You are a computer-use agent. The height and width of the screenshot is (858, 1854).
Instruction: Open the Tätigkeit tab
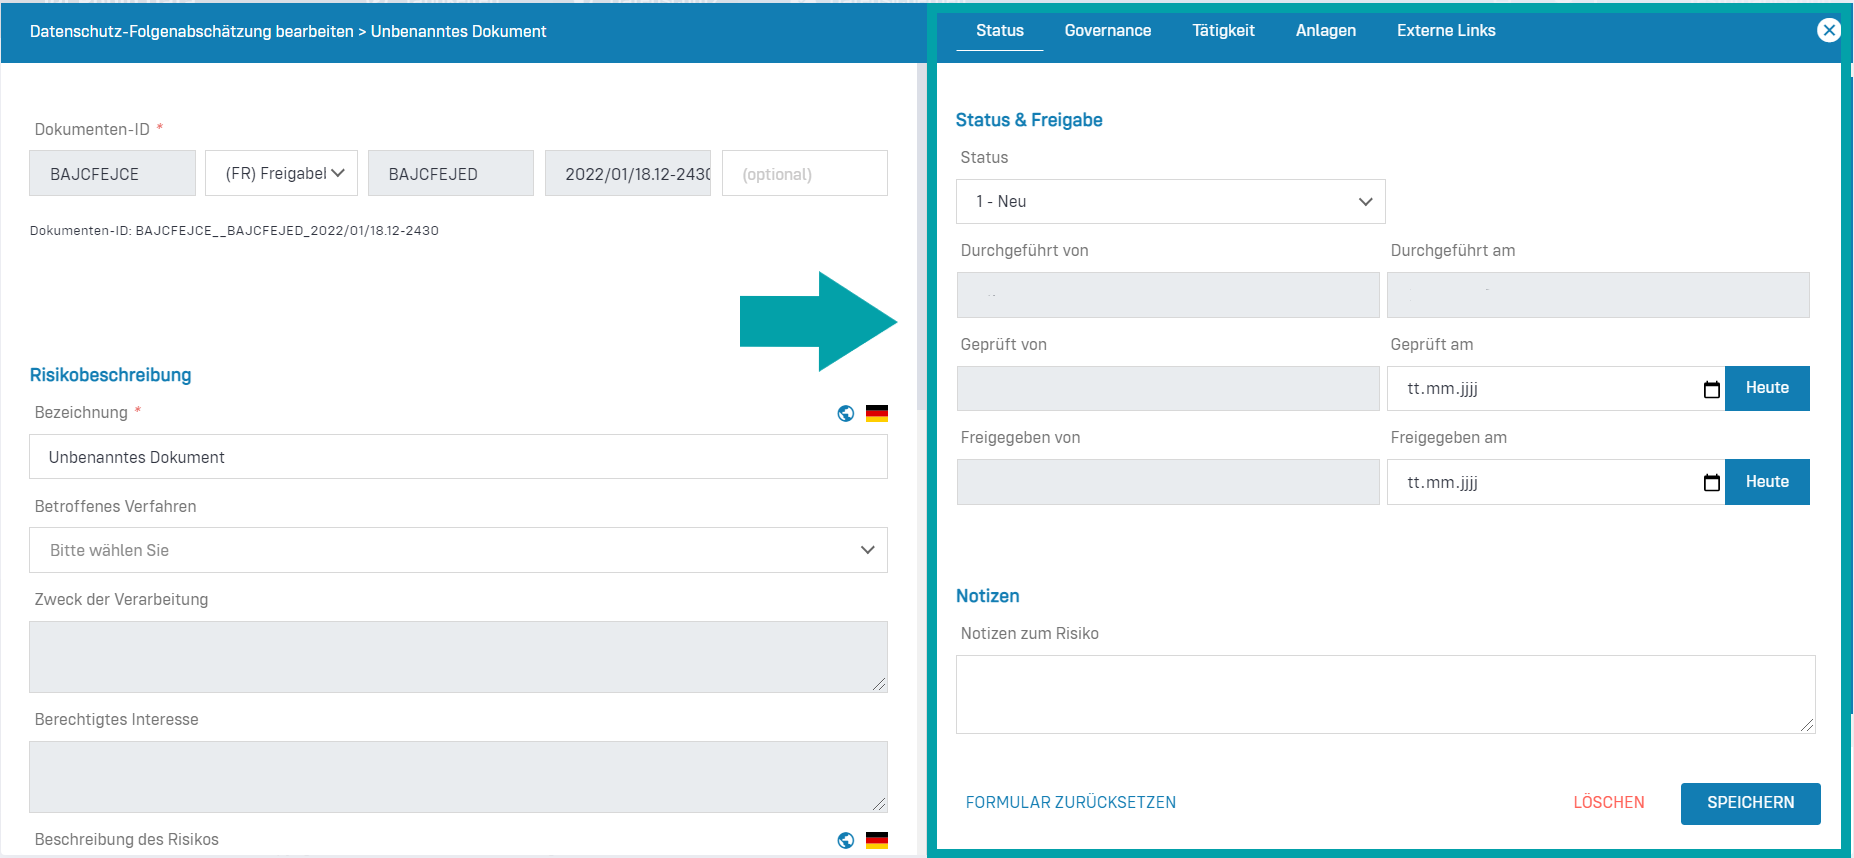pos(1223,31)
